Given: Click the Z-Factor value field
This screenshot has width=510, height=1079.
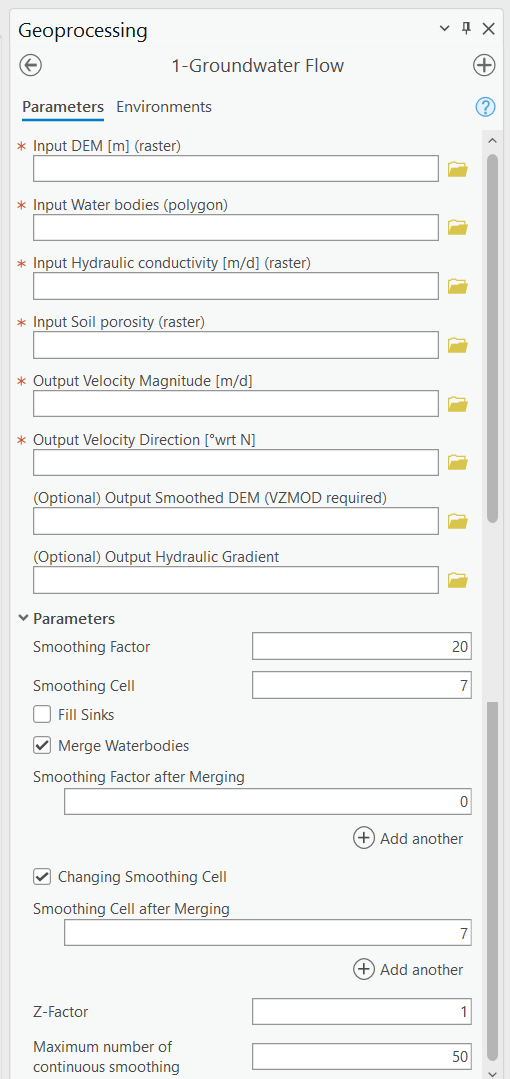Looking at the screenshot, I should (362, 1012).
